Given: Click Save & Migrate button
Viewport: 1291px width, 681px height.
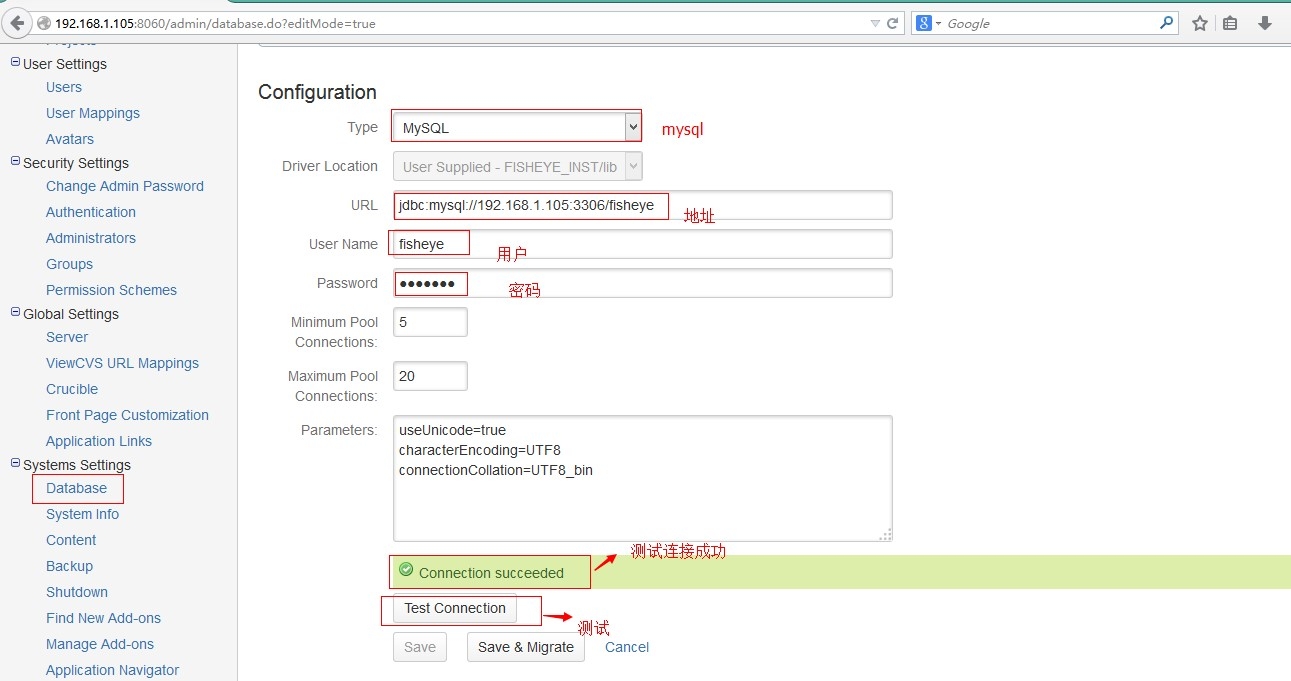Looking at the screenshot, I should 526,647.
